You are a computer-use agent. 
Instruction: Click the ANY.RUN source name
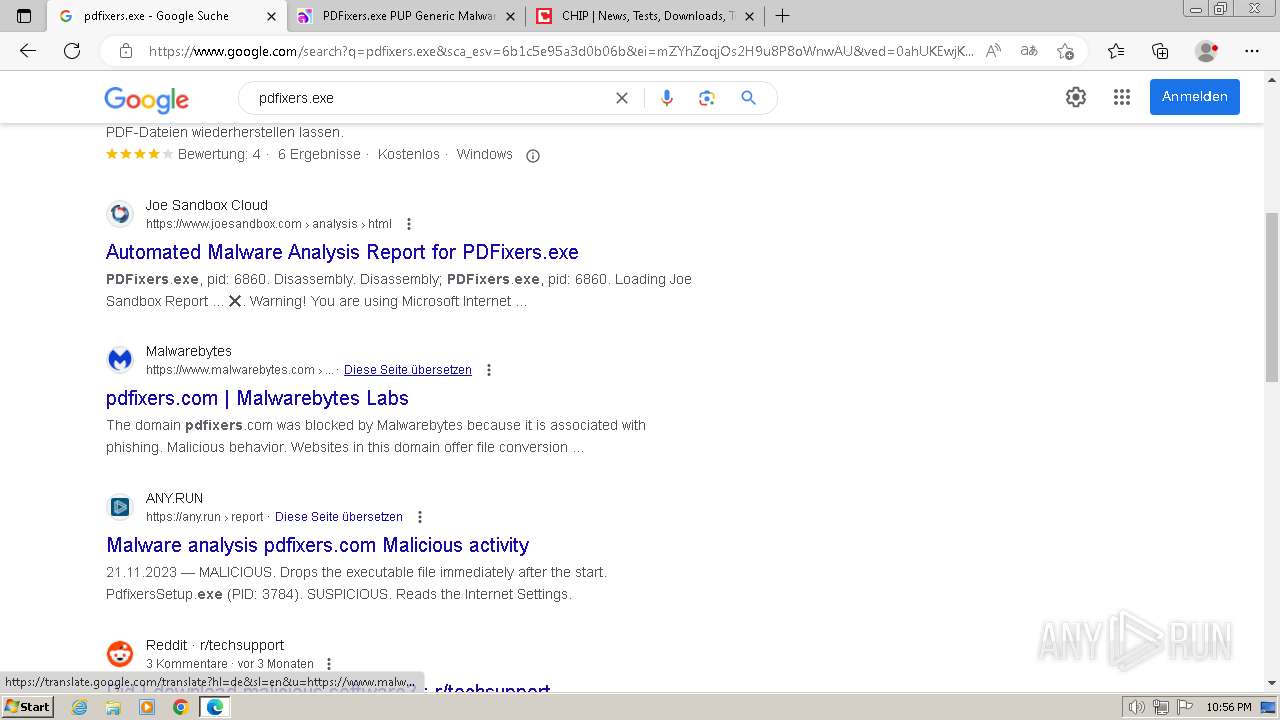click(174, 498)
